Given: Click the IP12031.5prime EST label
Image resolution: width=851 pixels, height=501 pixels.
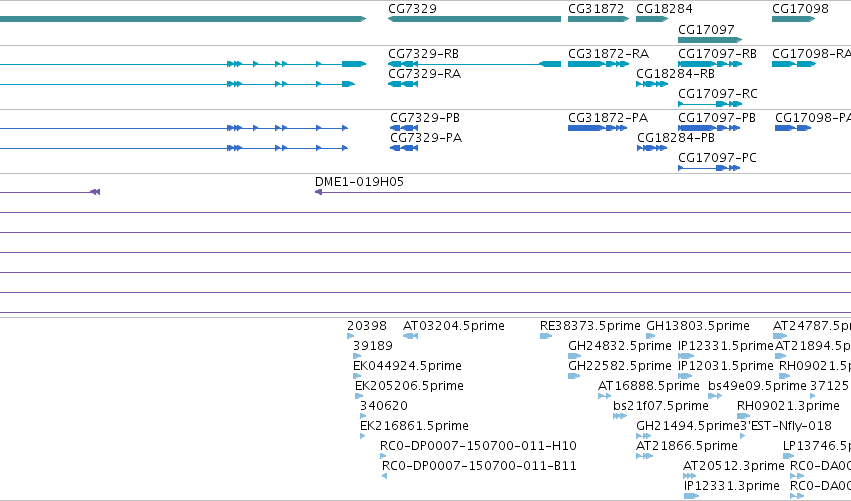Looking at the screenshot, I should click(x=726, y=366).
